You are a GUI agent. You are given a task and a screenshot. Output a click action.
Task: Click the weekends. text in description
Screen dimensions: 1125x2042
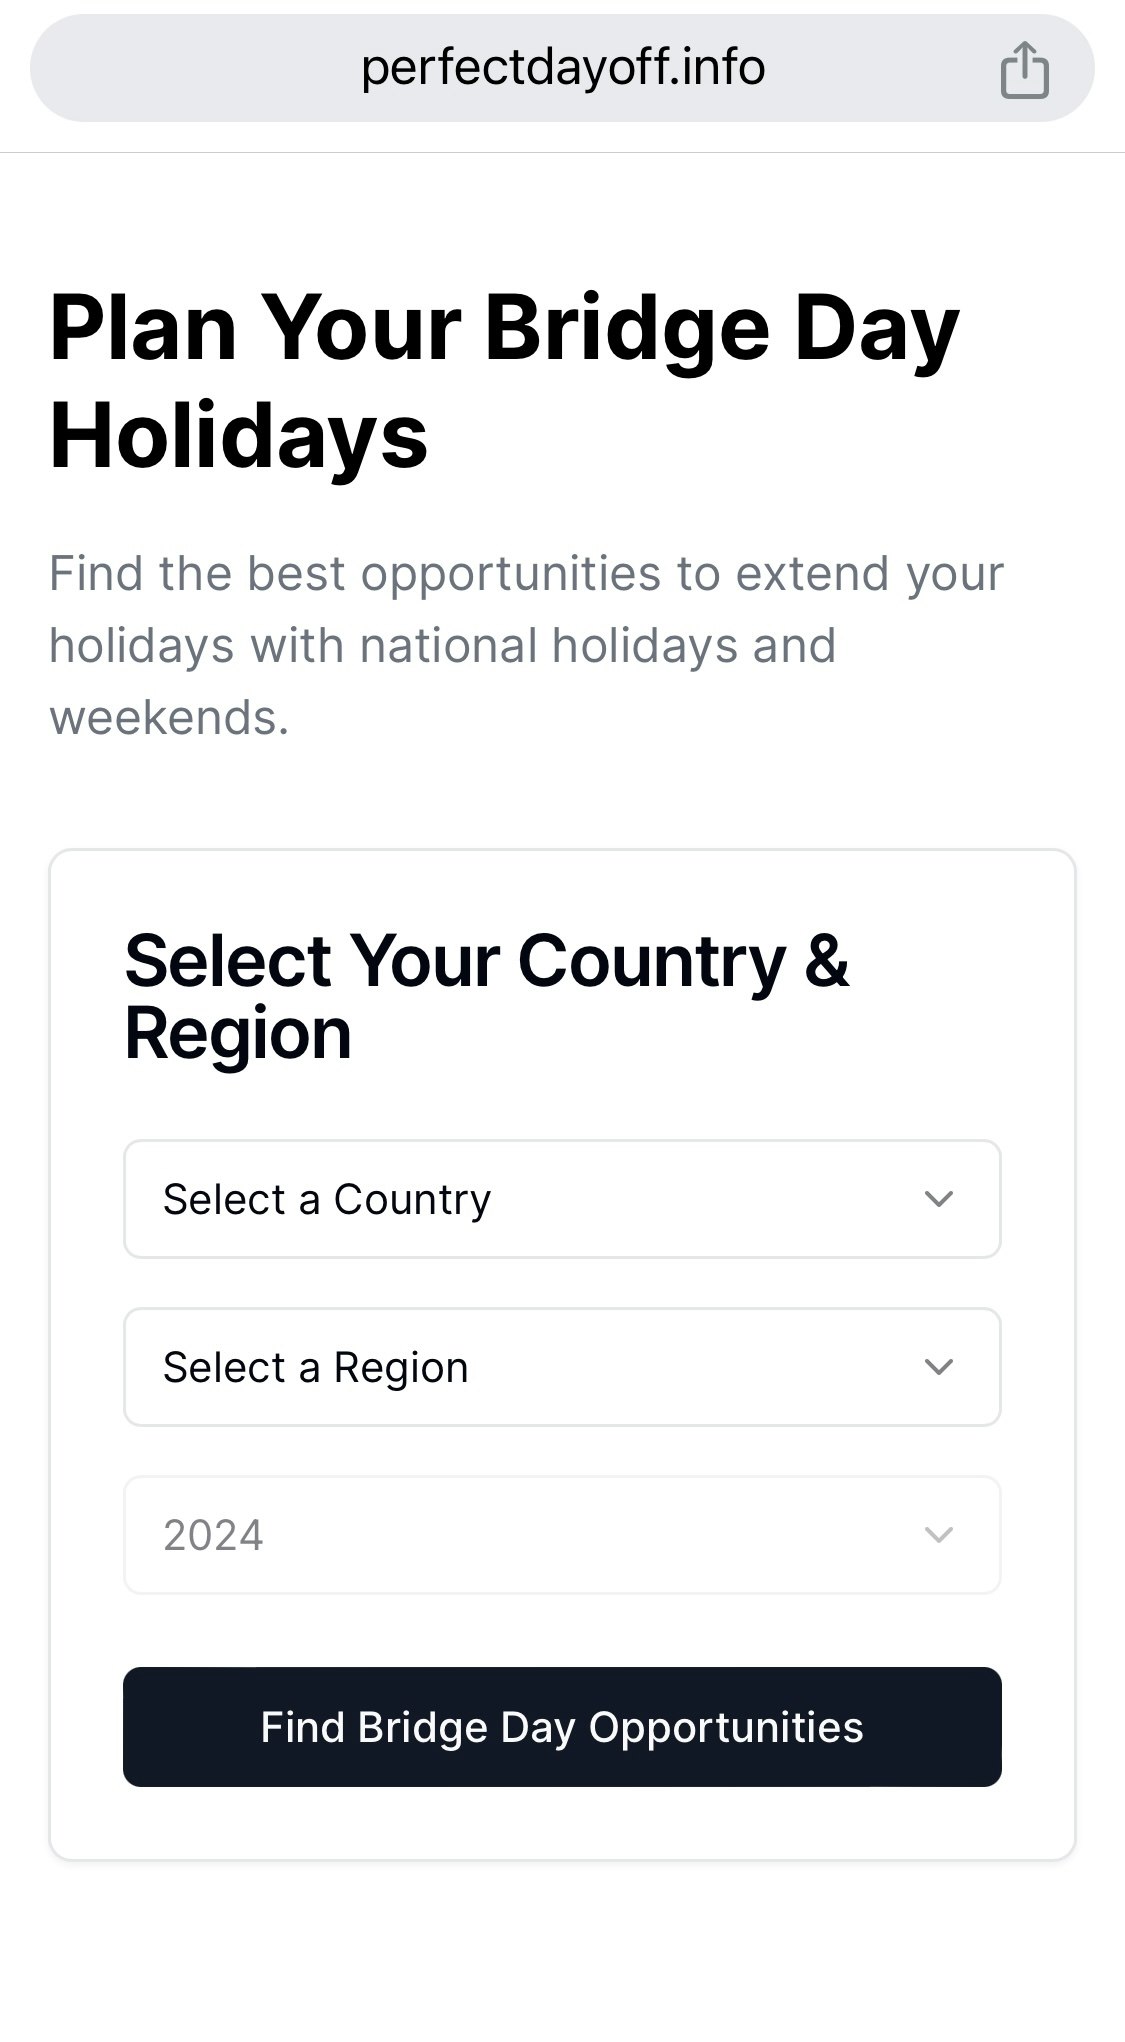(x=169, y=718)
